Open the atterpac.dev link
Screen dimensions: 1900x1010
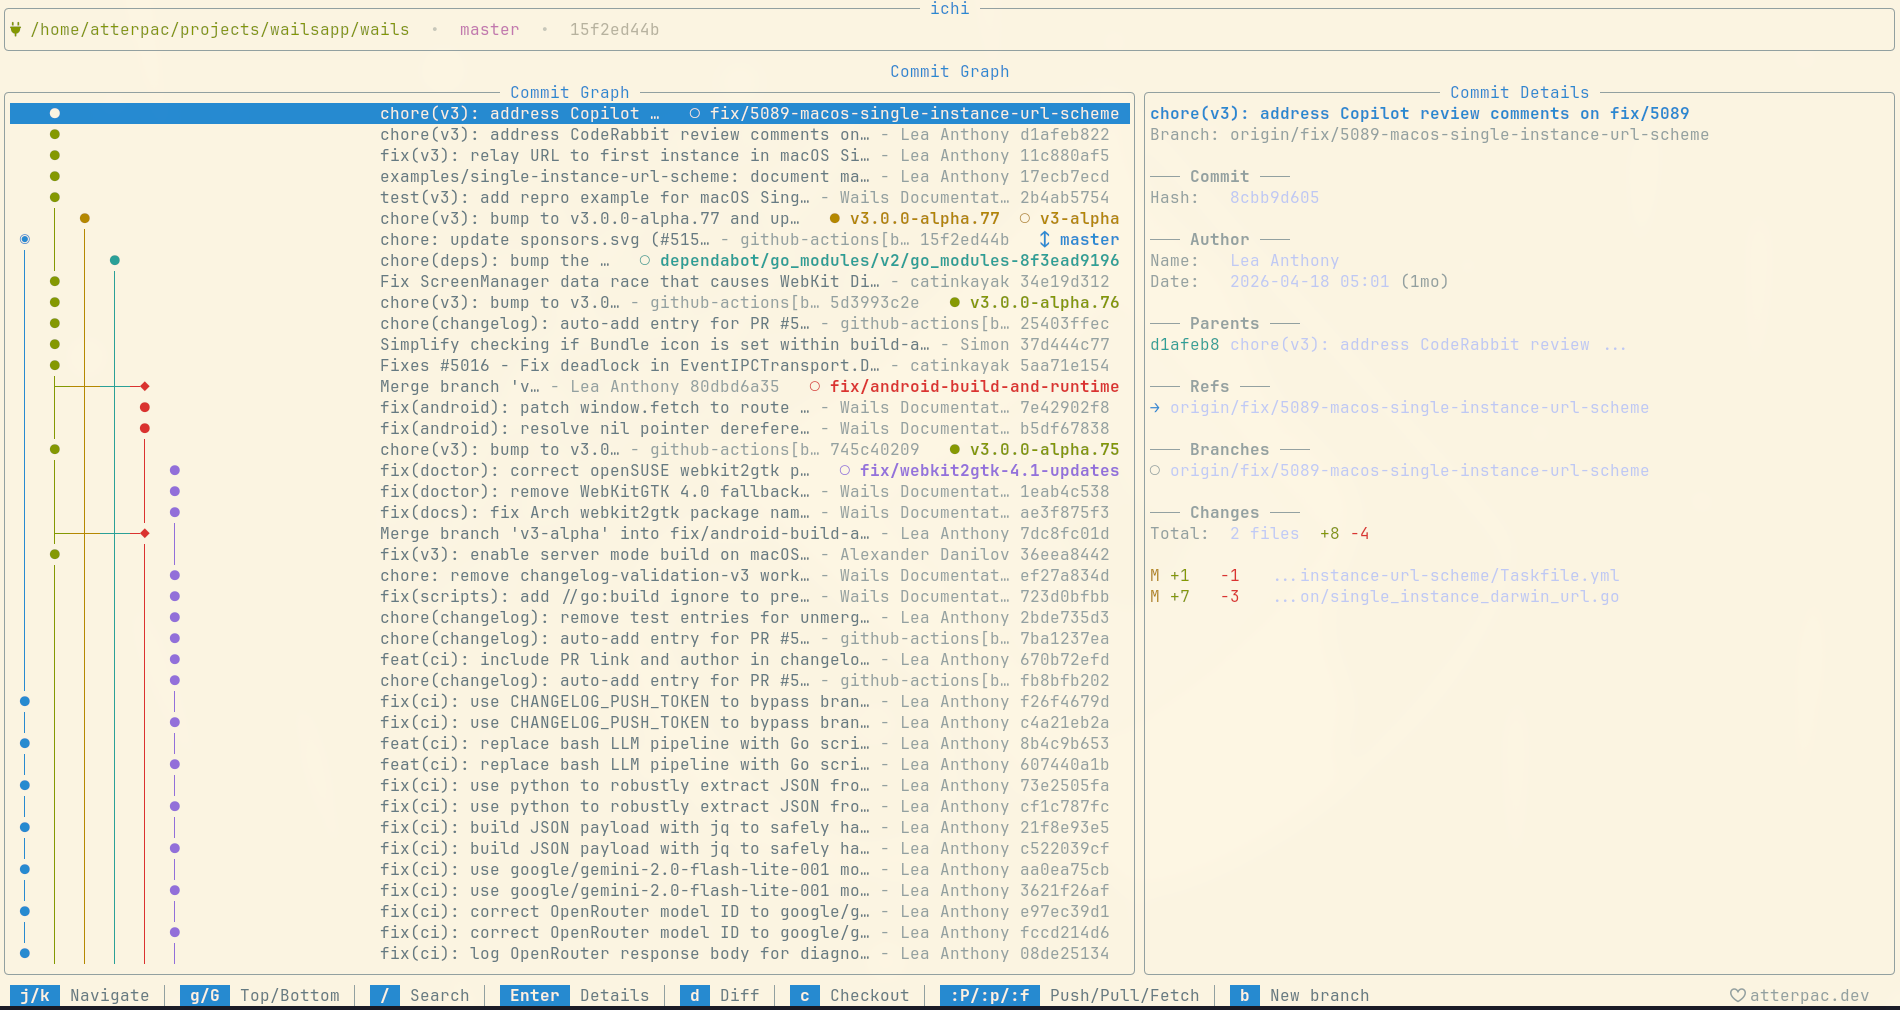(1809, 995)
